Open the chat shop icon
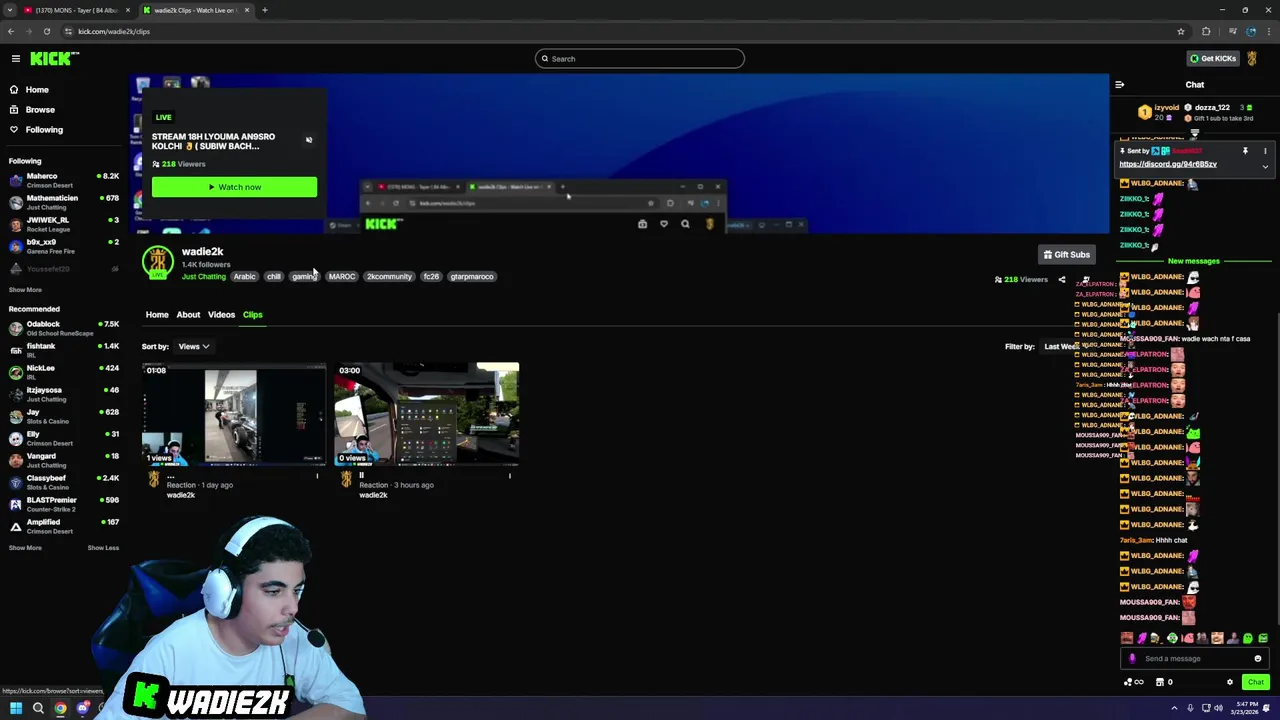Image resolution: width=1280 pixels, height=720 pixels. coord(1160,682)
